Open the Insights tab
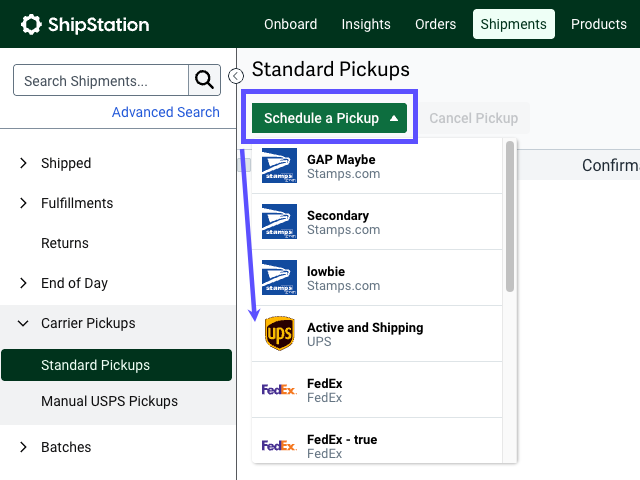Image resolution: width=640 pixels, height=480 pixels. click(x=366, y=24)
